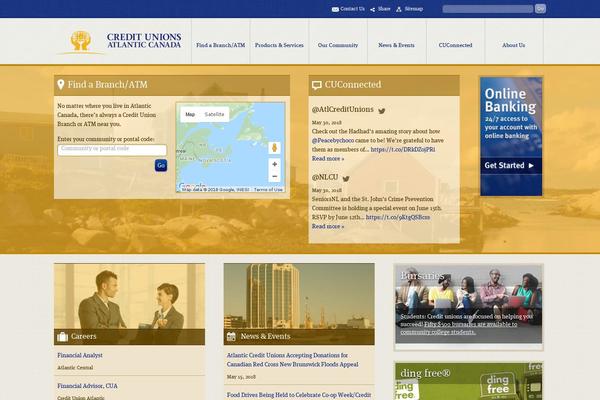Click the Contact Us envelope icon
Viewport: 600px width, 400px height.
(335, 9)
